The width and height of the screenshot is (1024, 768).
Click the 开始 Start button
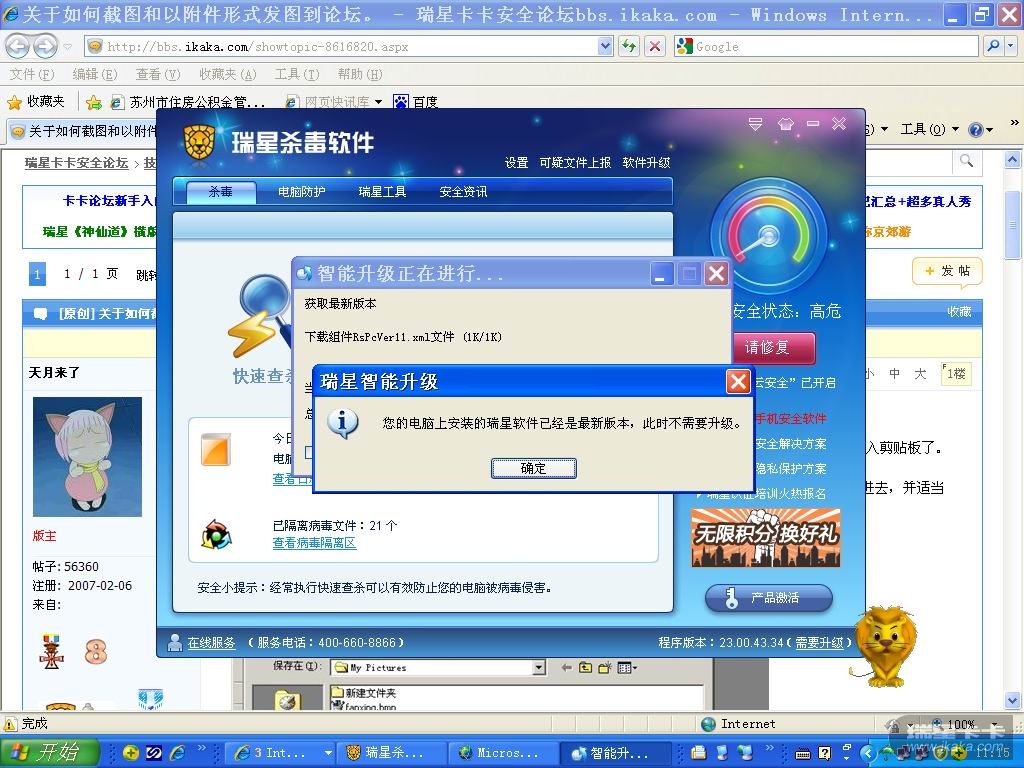(50, 753)
